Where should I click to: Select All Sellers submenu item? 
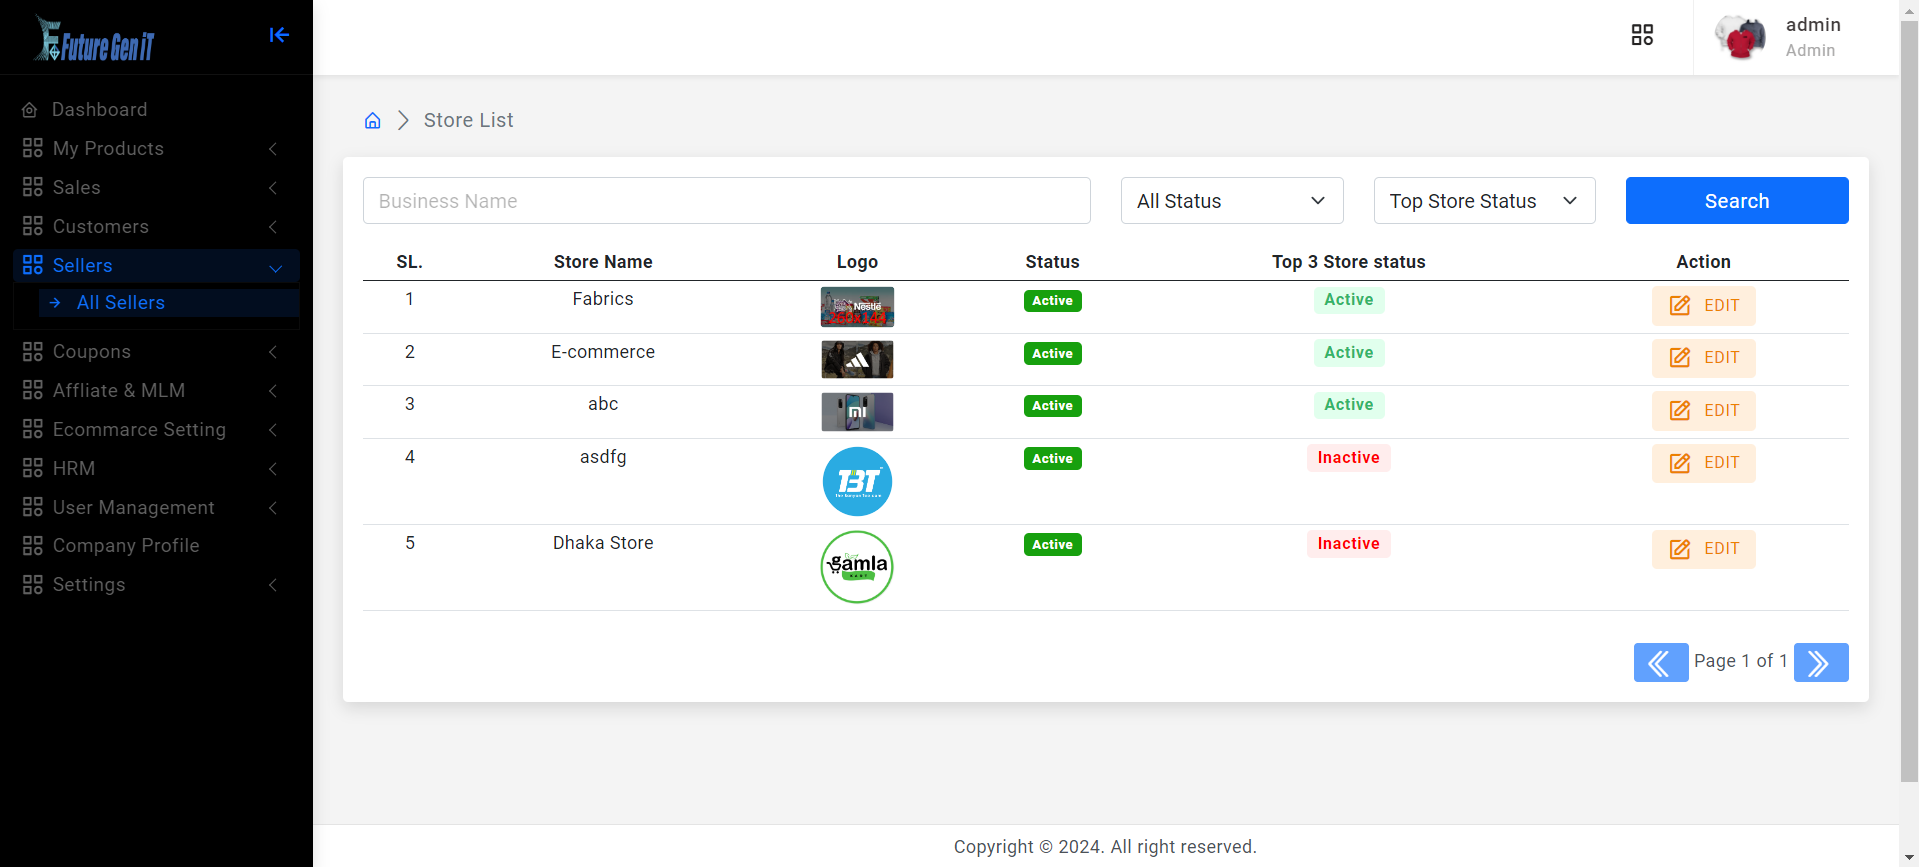click(120, 303)
